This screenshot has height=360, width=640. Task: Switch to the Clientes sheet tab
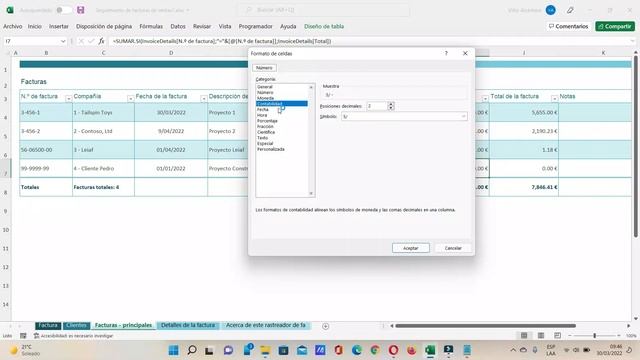76,325
